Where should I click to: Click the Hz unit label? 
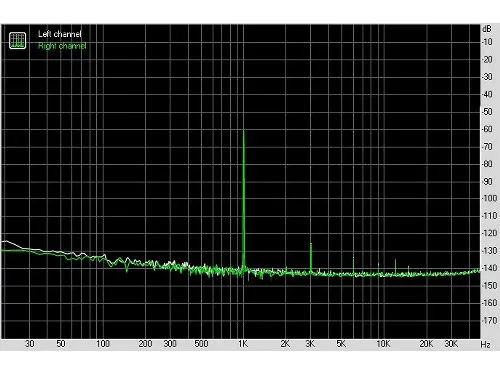pyautogui.click(x=485, y=344)
